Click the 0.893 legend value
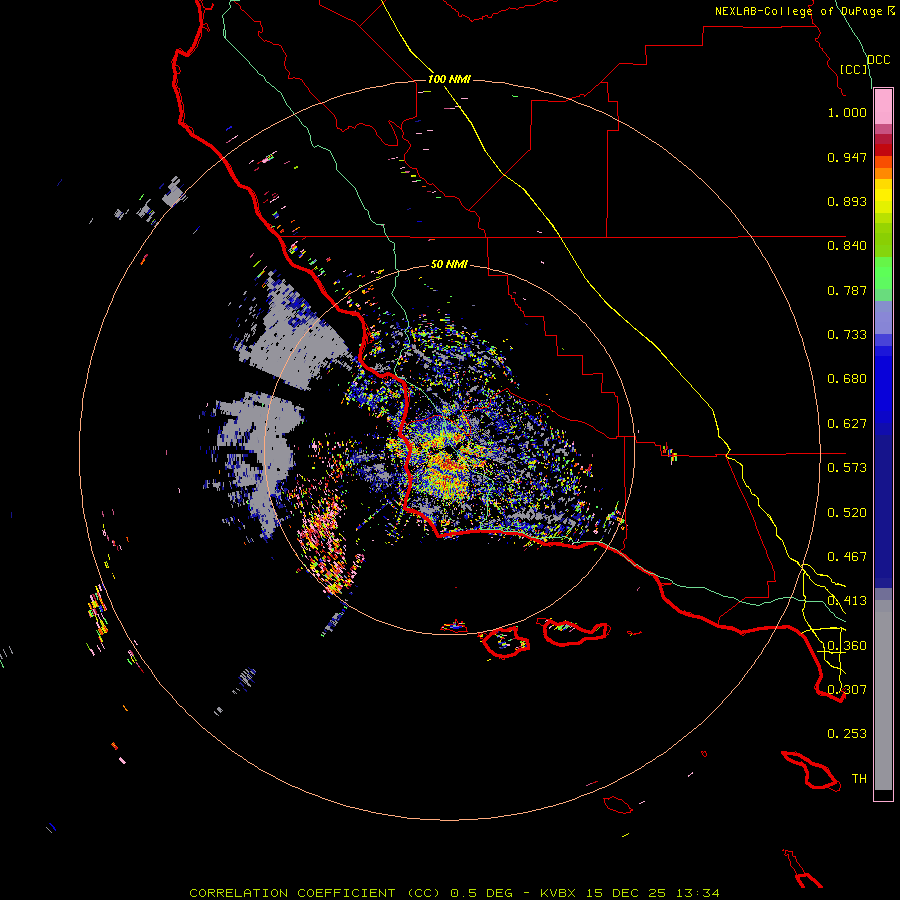 click(x=847, y=201)
